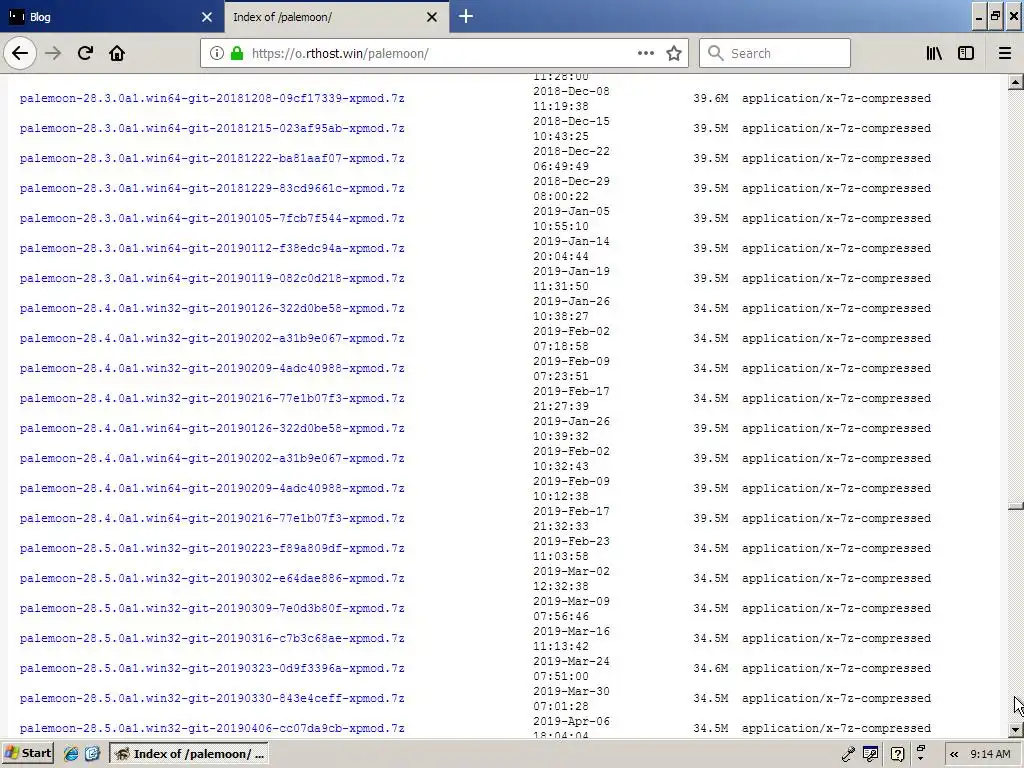1024x768 pixels.
Task: Click the 9:14 AM system clock
Action: 990,754
